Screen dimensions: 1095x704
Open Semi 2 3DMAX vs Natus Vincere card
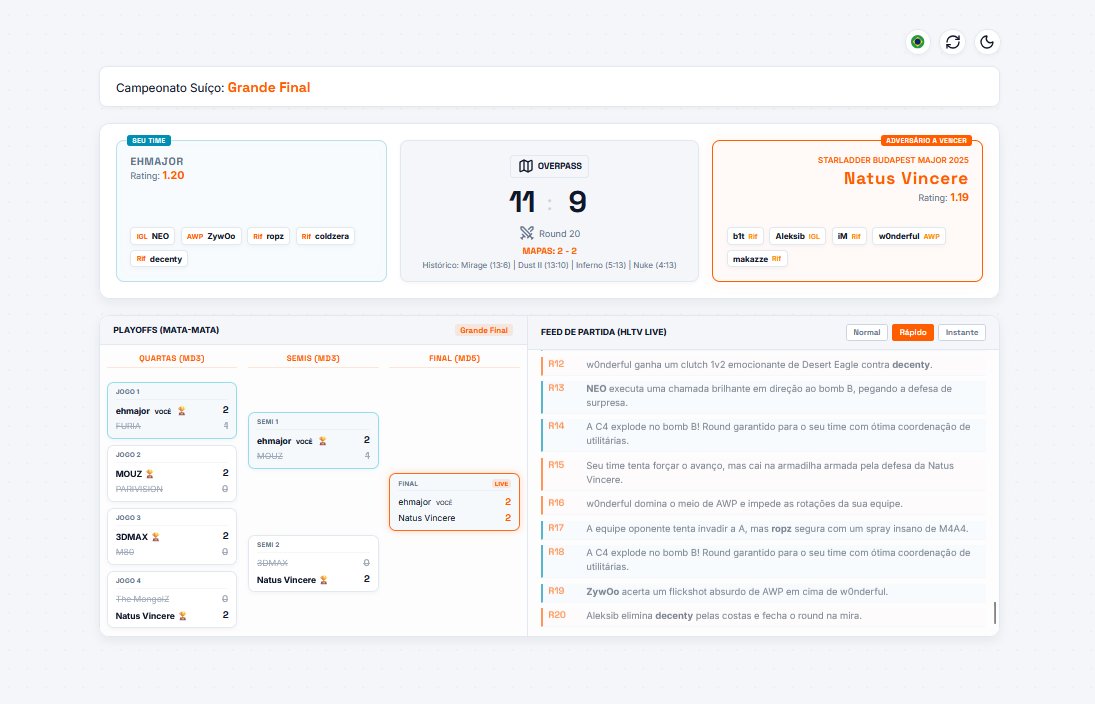tap(314, 564)
